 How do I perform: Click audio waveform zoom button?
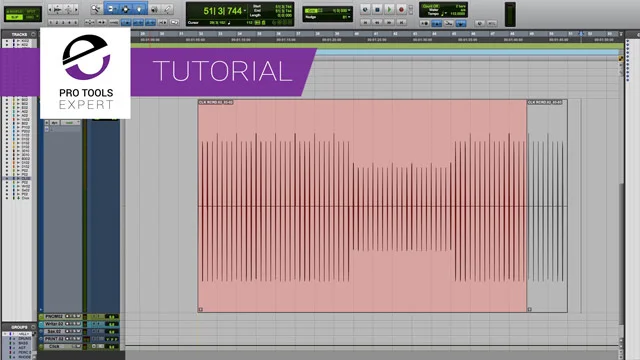(58, 9)
